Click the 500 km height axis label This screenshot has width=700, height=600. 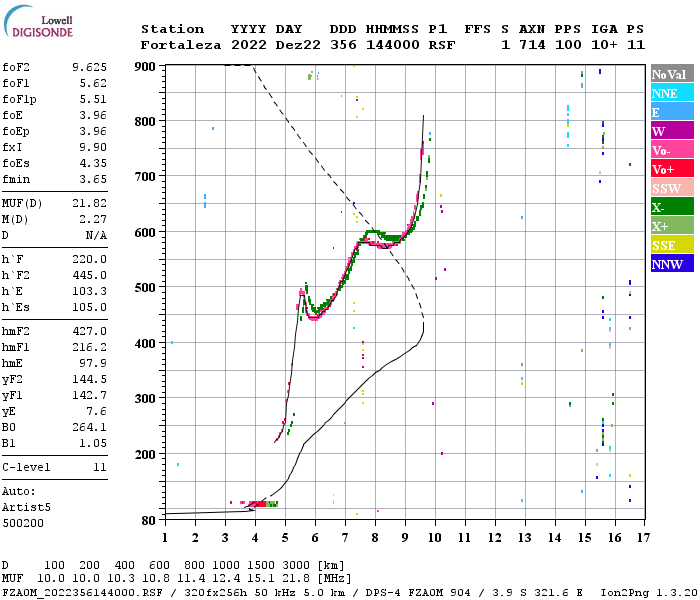pos(145,288)
